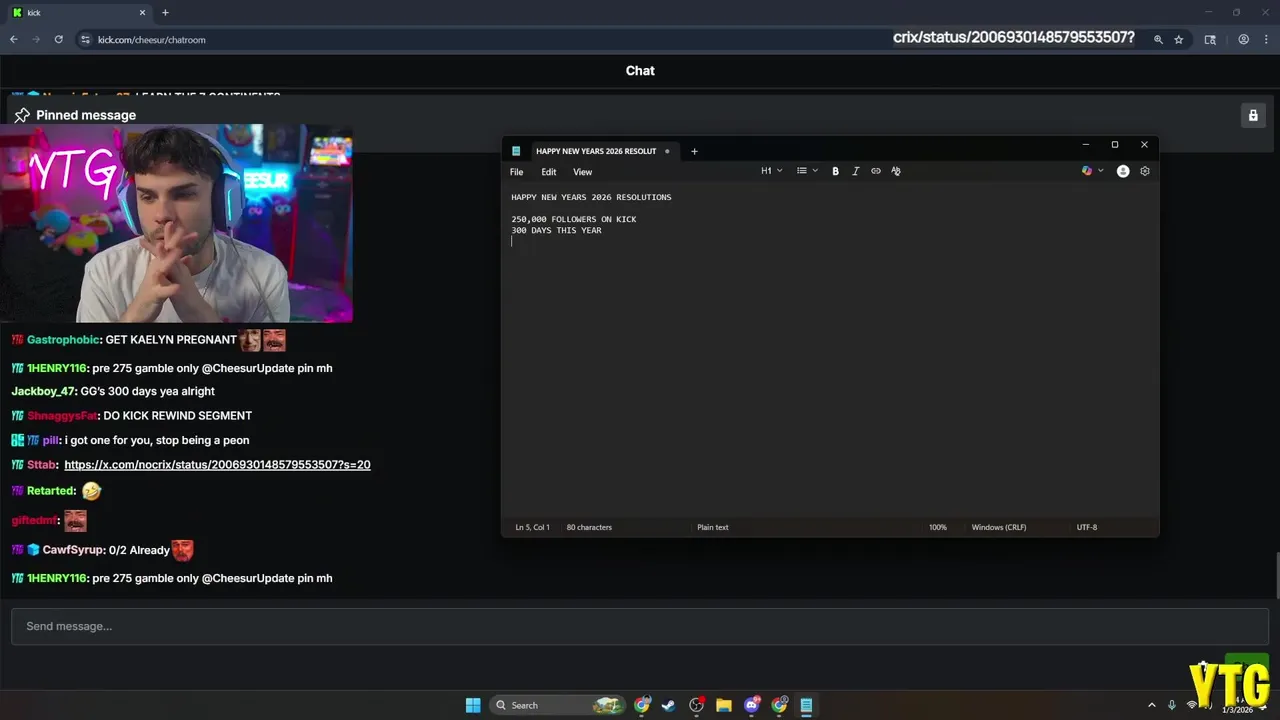This screenshot has height=720, width=1280.
Task: Insert a link using Notepad's link icon
Action: click(876, 171)
